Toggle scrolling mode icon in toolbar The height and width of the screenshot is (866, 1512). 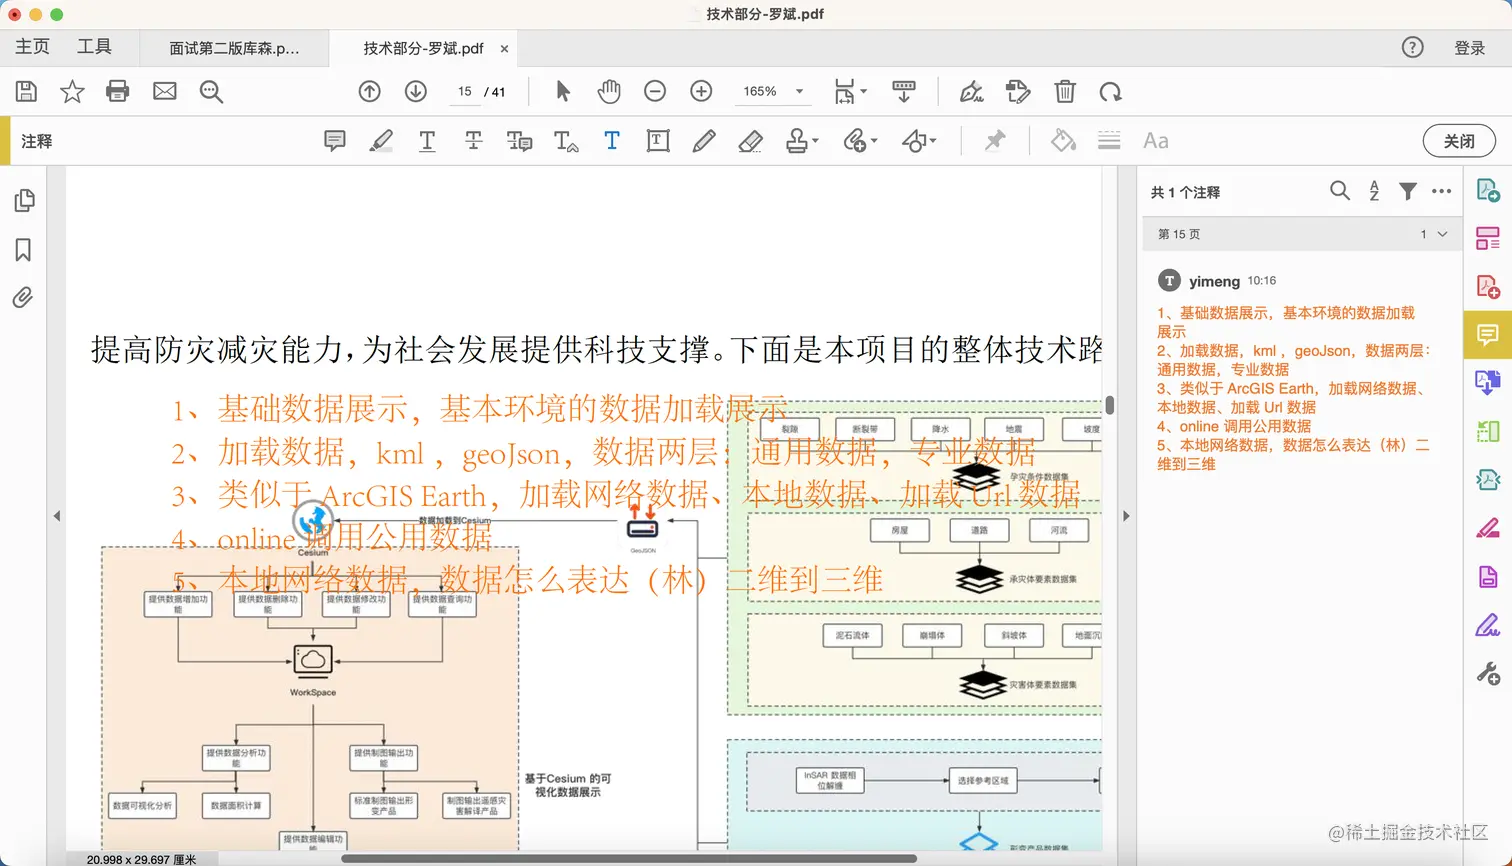click(904, 92)
